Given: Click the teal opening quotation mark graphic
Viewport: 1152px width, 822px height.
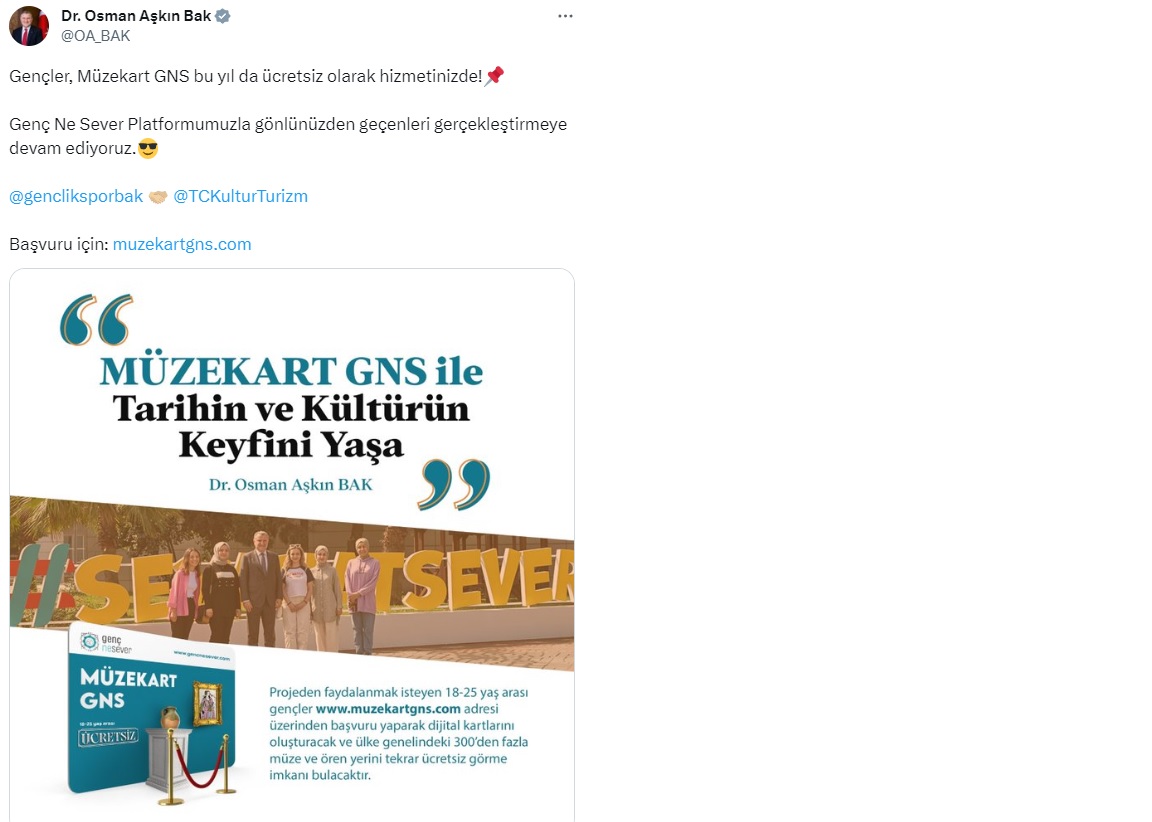Looking at the screenshot, I should coord(96,320).
